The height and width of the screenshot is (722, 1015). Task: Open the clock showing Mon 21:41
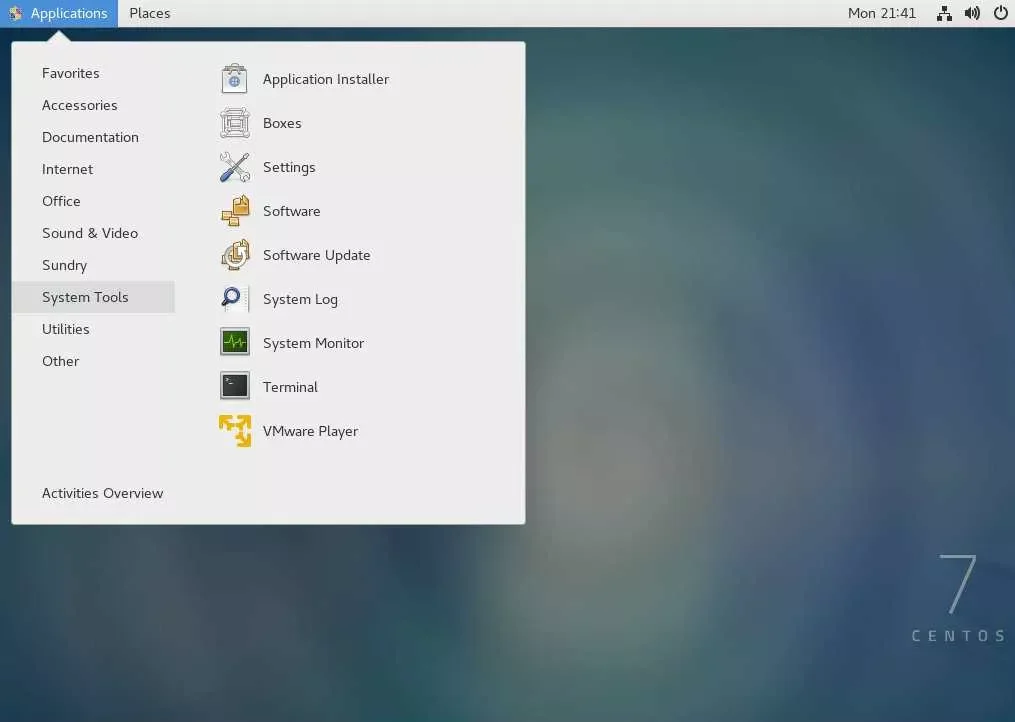tap(882, 13)
